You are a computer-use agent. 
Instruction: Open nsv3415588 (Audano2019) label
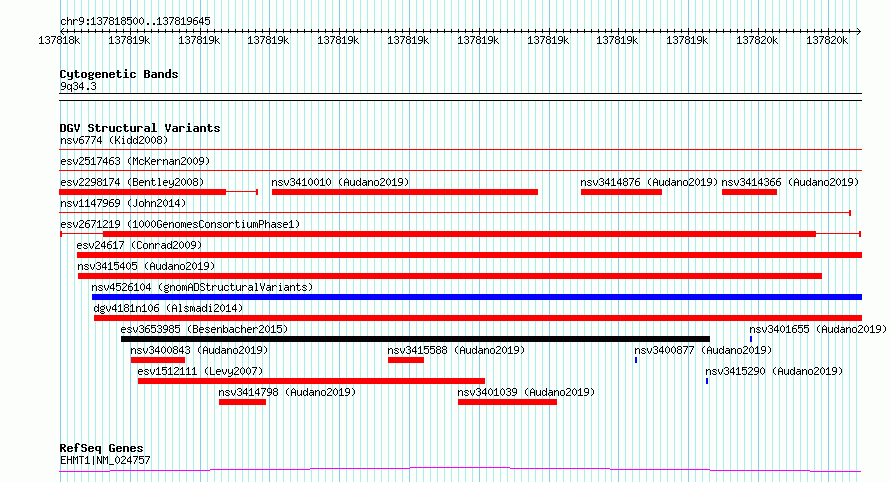click(456, 350)
